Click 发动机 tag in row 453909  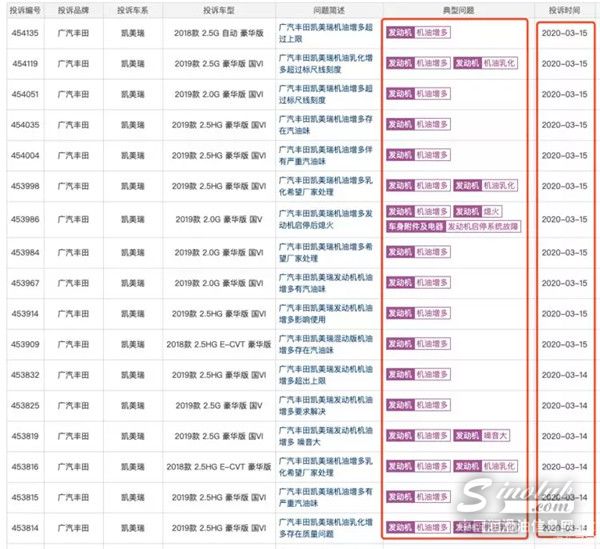[398, 344]
